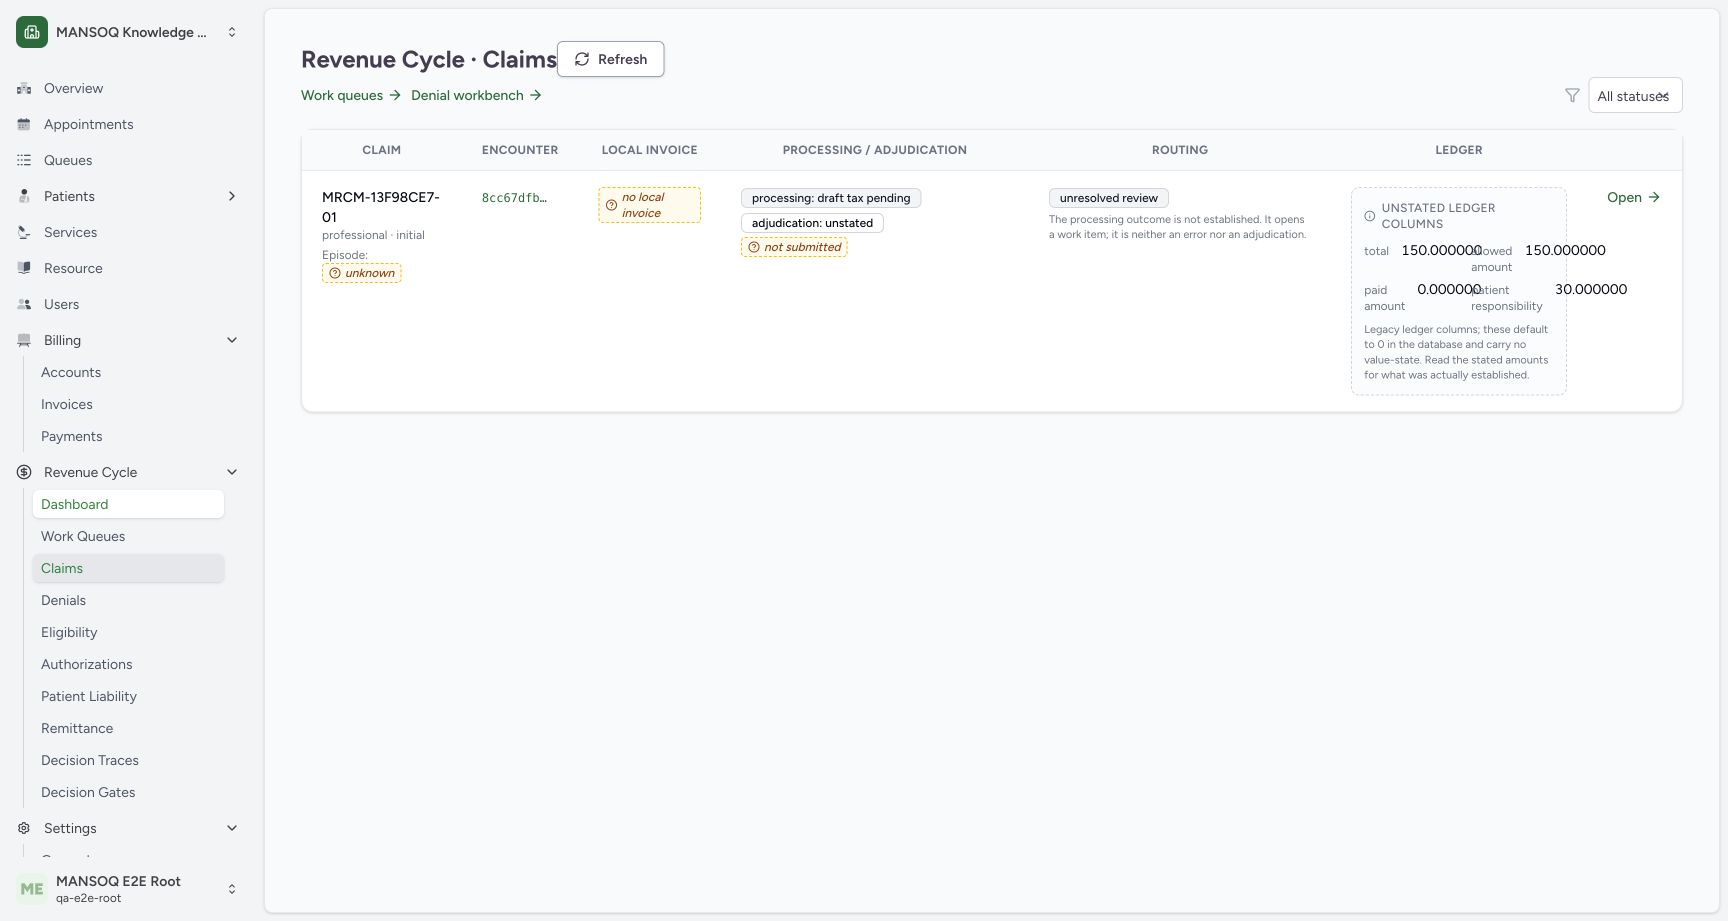Click the Settings gear icon
Image resolution: width=1728 pixels, height=921 pixels.
pos(24,828)
